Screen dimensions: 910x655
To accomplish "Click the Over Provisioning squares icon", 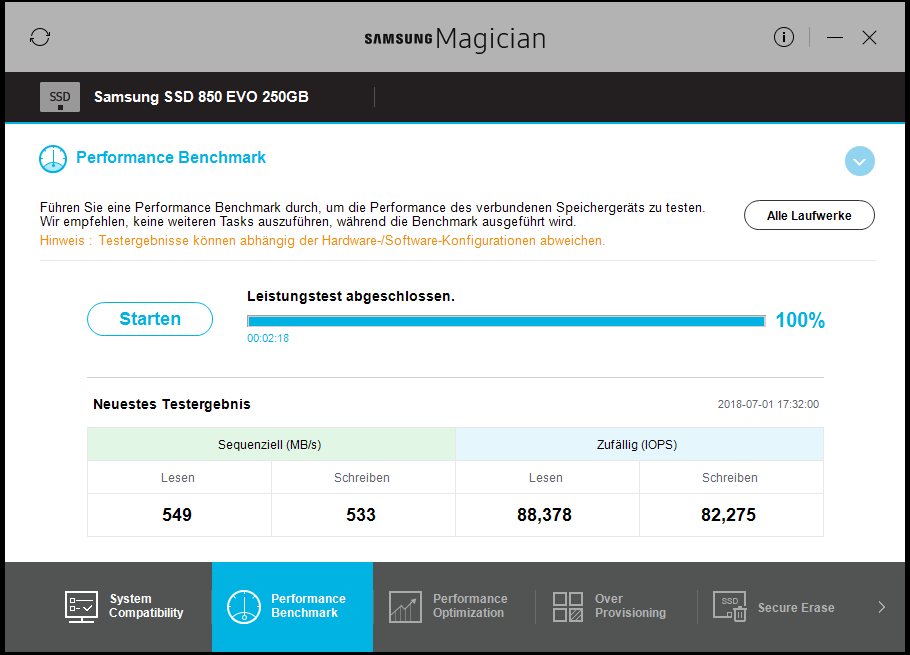I will tap(568, 607).
